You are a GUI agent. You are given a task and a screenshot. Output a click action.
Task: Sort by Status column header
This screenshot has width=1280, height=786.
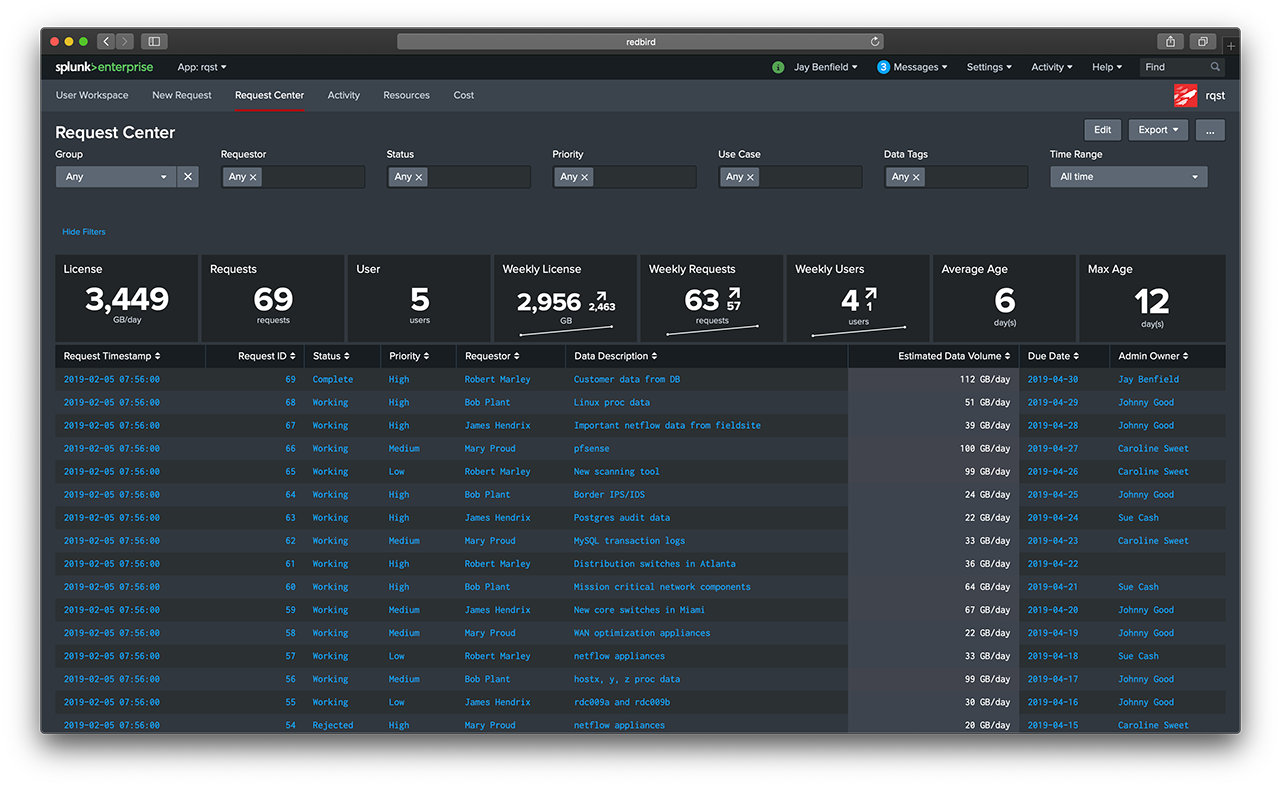click(331, 356)
